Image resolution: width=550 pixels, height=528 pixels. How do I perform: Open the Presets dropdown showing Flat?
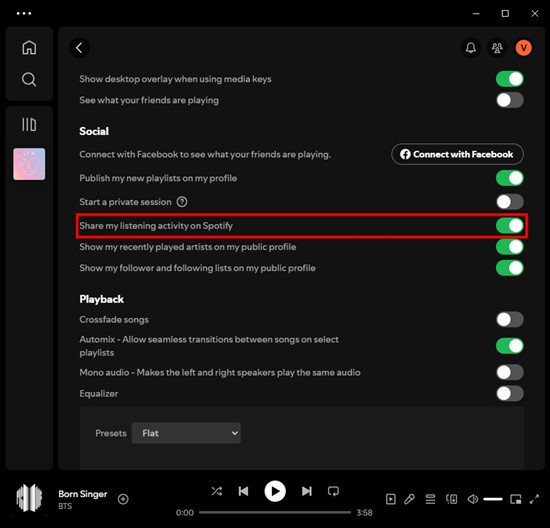pyautogui.click(x=186, y=433)
